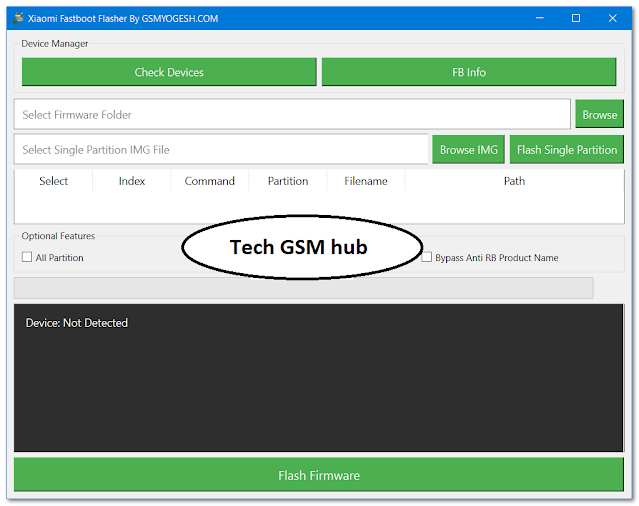Viewport: 639px width, 506px height.
Task: Minimize the Xiaomi Fastboot Flasher window
Action: point(540,18)
